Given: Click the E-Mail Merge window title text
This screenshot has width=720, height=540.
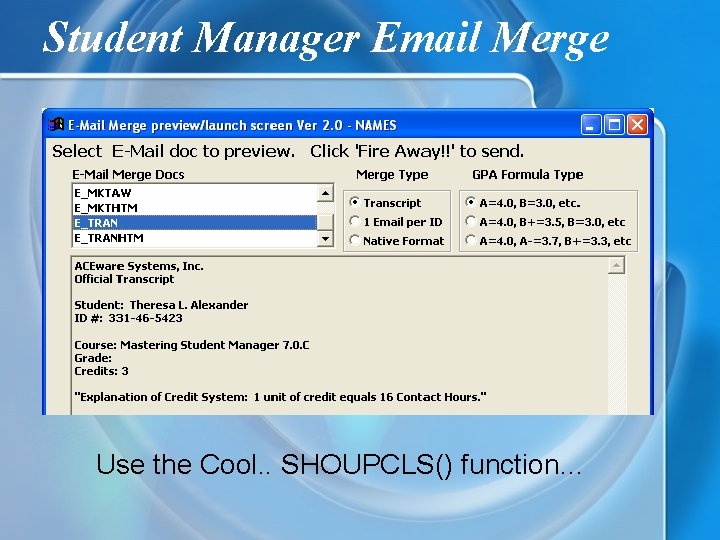Looking at the screenshot, I should (x=232, y=125).
